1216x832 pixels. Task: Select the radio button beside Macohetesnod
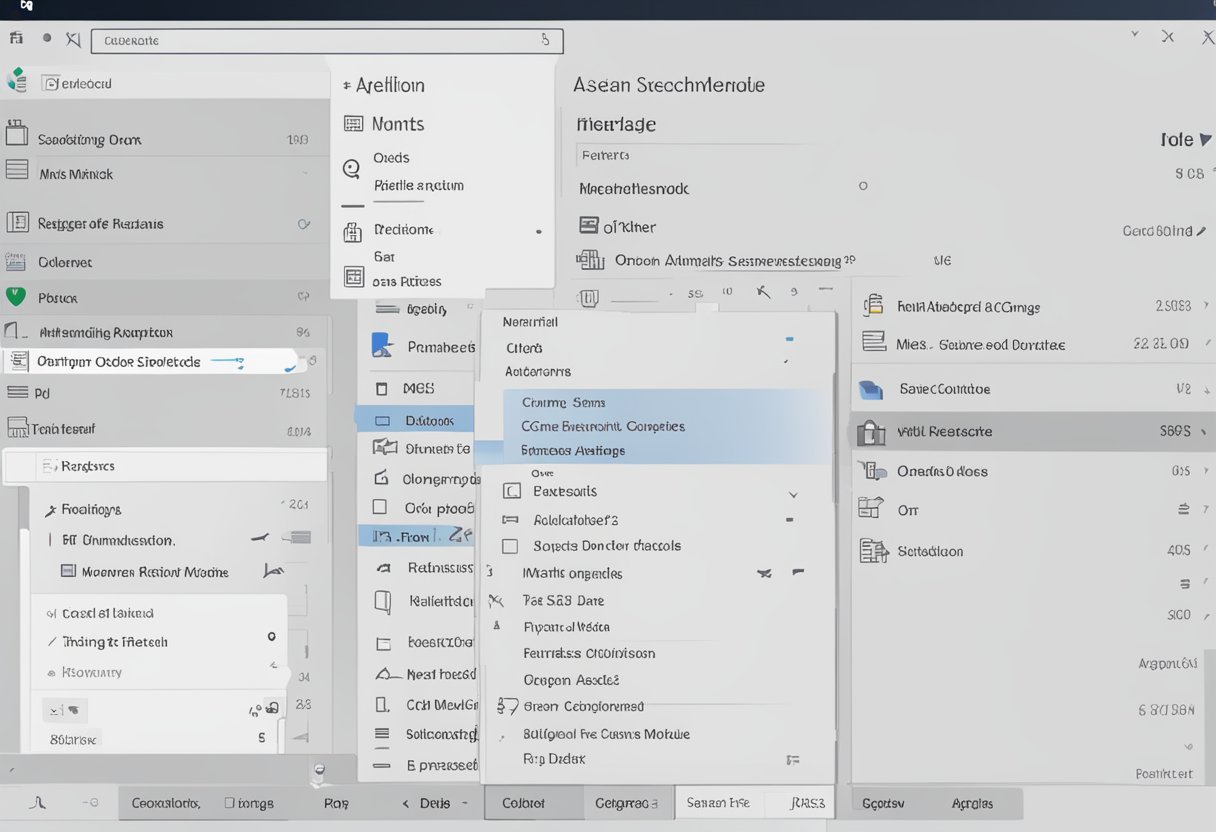click(x=861, y=187)
